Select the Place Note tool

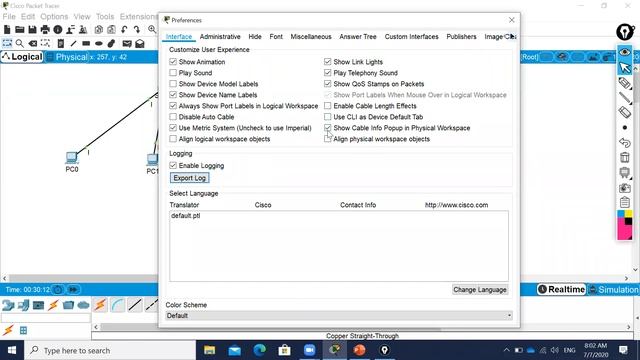point(60,43)
